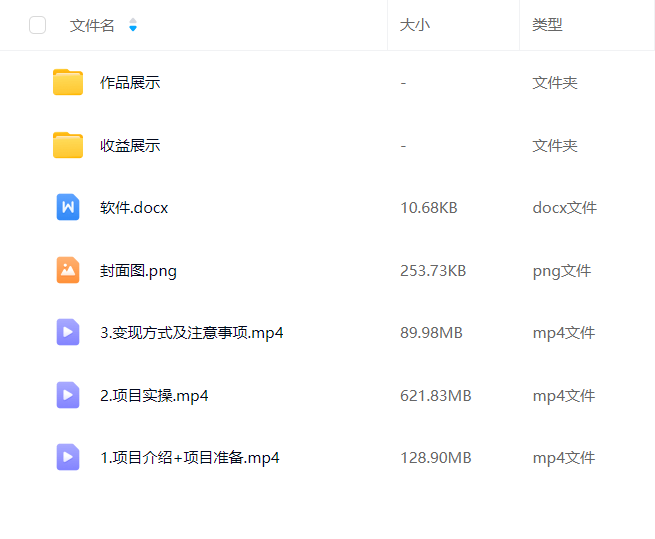The width and height of the screenshot is (655, 539).
Task: Click the size value 10.68KB
Action: coord(429,208)
